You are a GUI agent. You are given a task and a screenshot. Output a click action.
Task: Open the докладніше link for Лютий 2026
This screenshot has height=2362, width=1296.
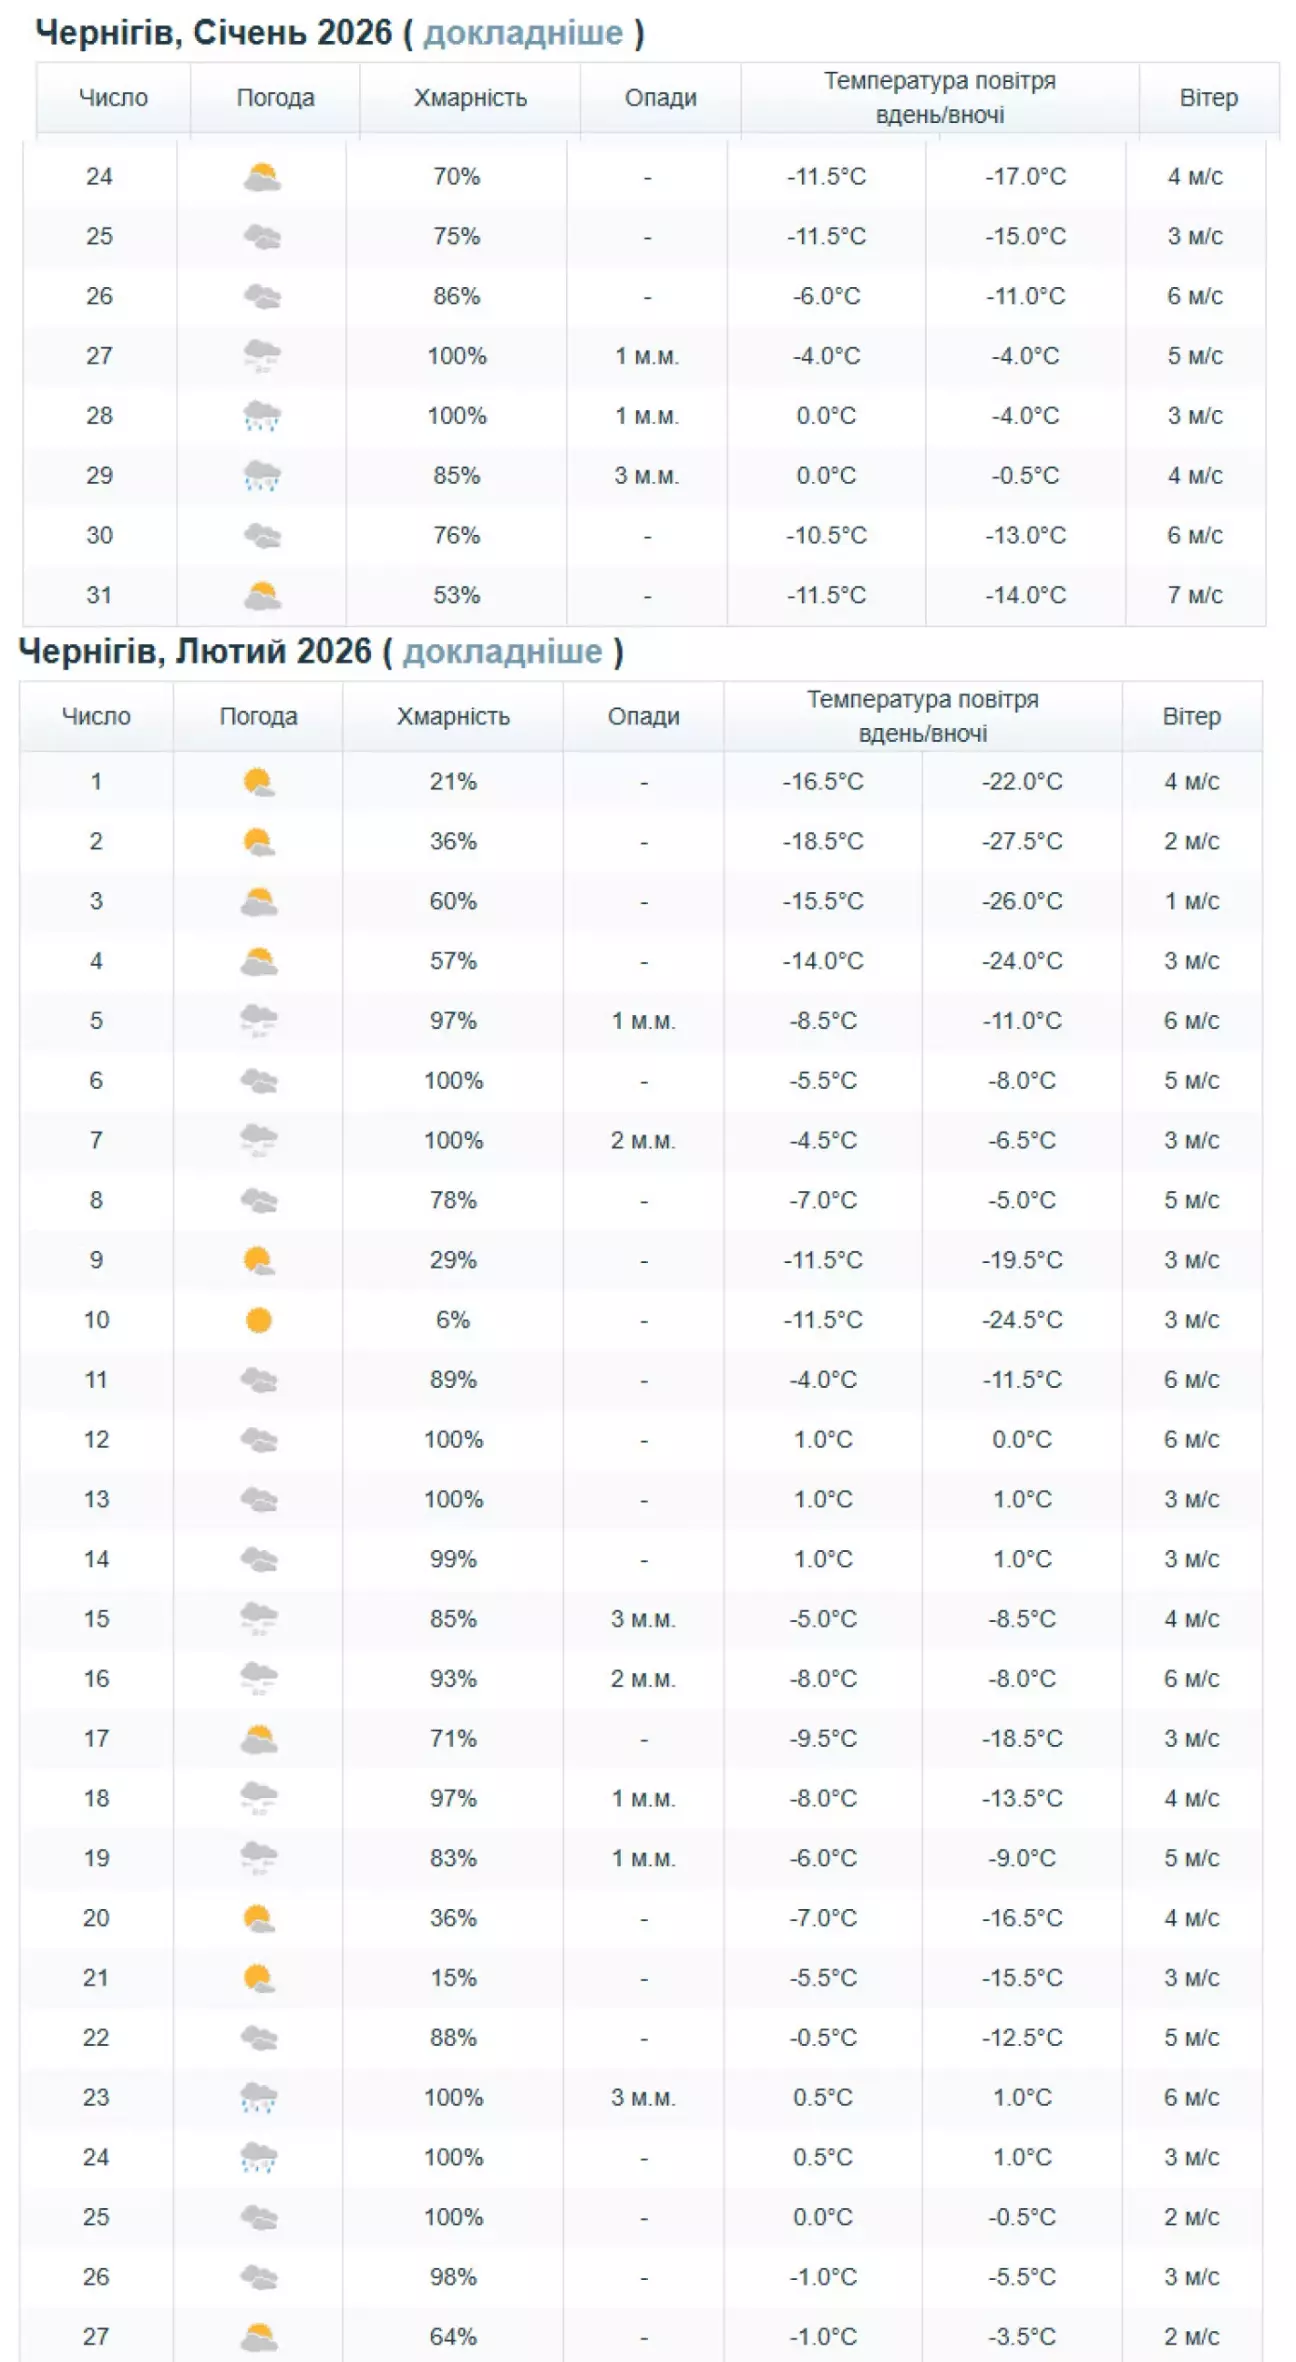502,652
